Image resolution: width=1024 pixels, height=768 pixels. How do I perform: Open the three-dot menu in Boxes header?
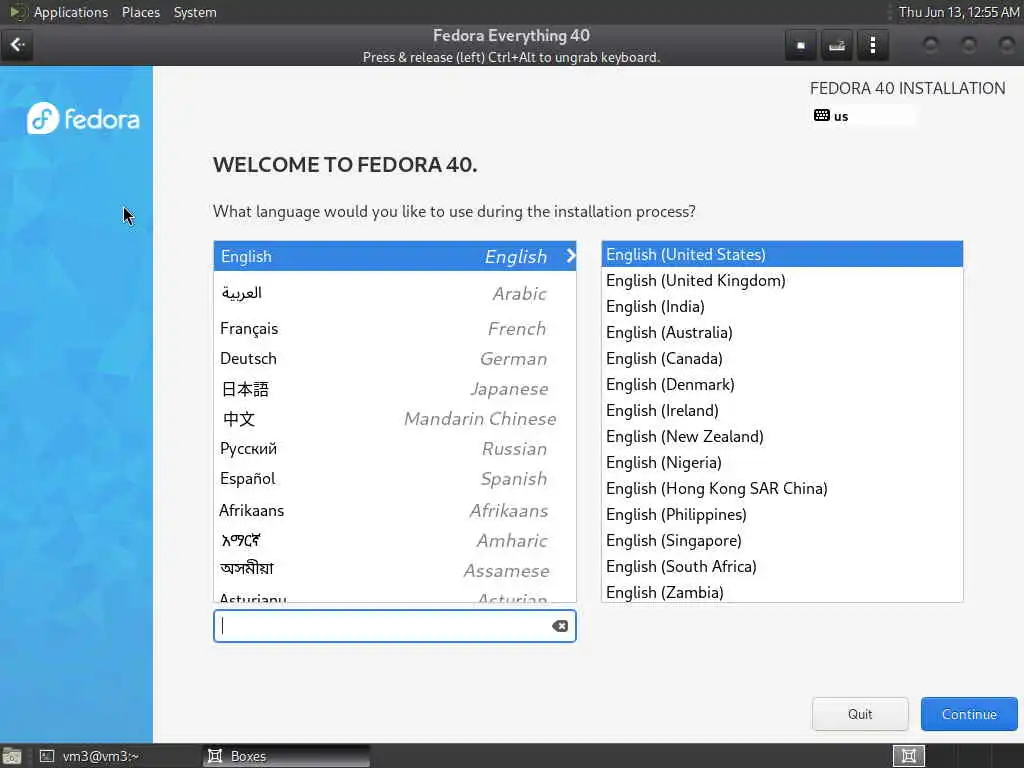click(872, 46)
